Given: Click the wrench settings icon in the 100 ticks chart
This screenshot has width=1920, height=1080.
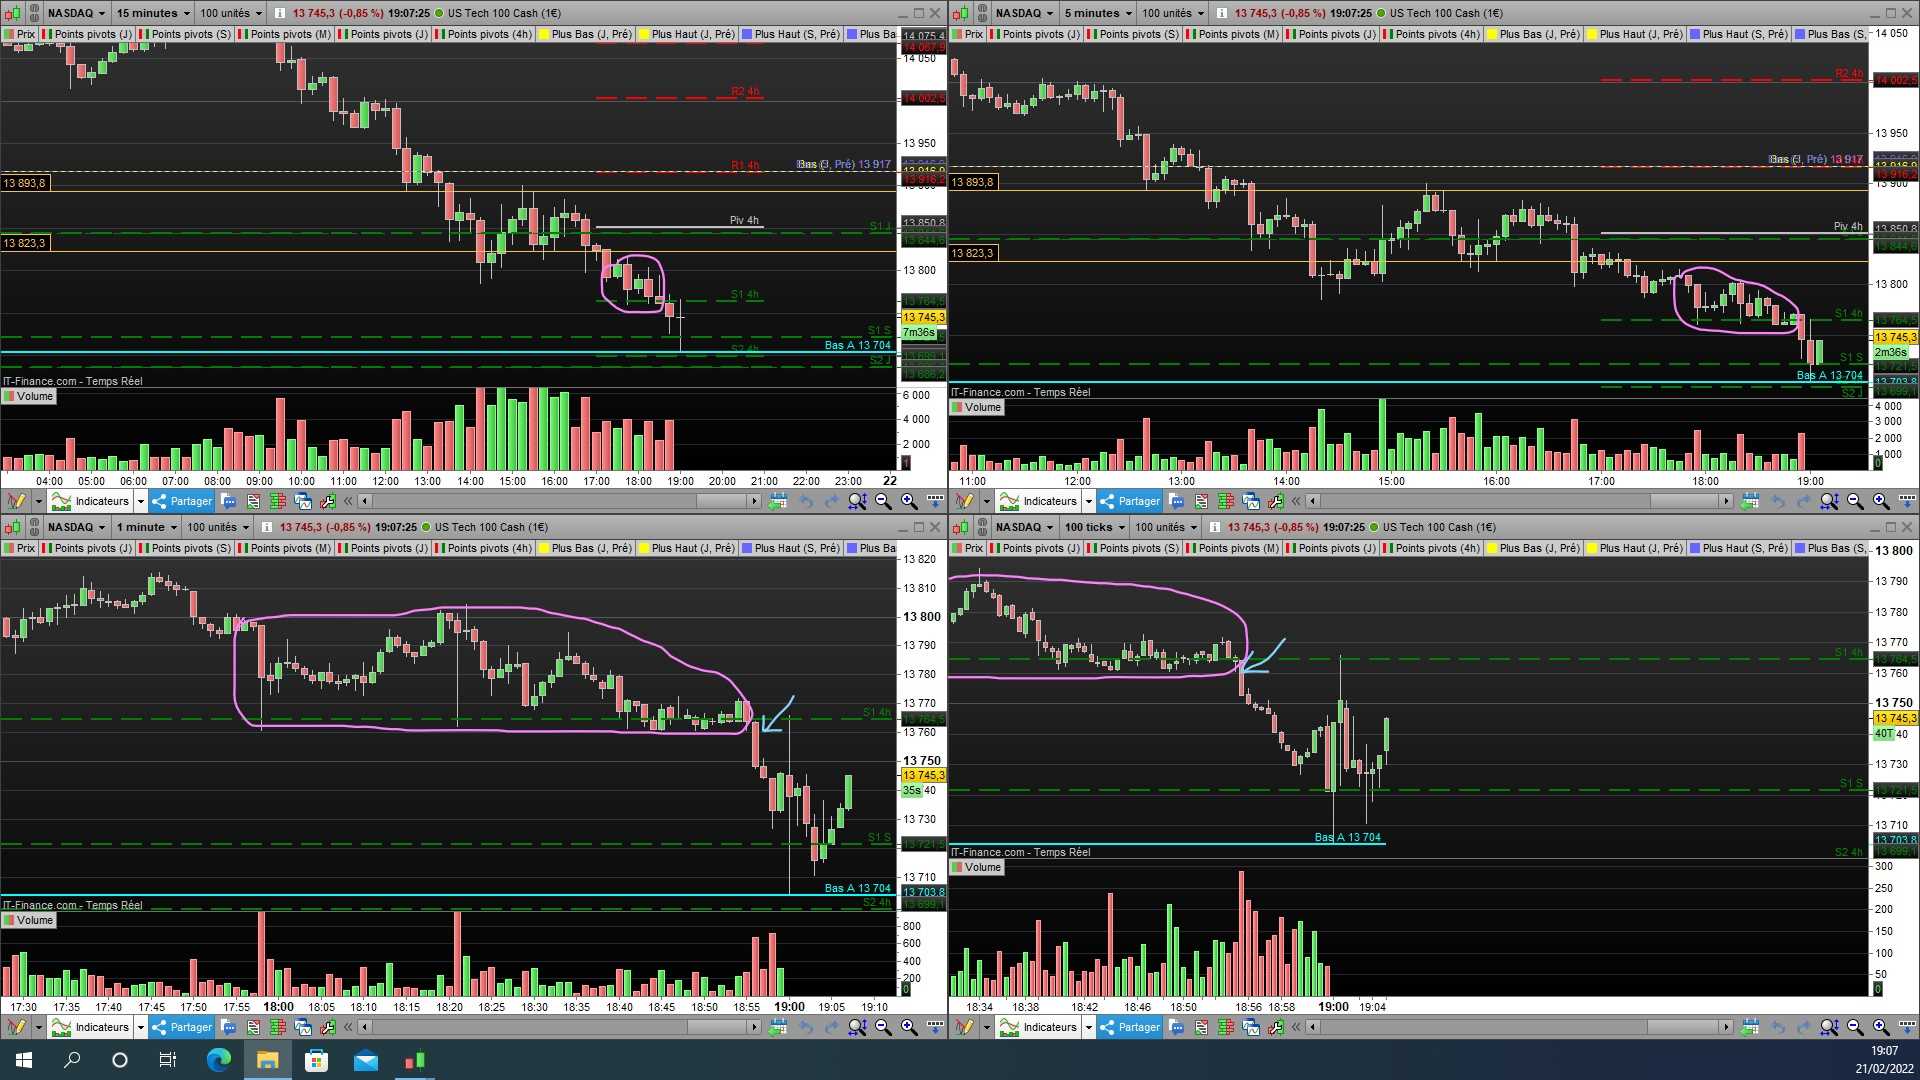Looking at the screenshot, I should point(1275,1027).
